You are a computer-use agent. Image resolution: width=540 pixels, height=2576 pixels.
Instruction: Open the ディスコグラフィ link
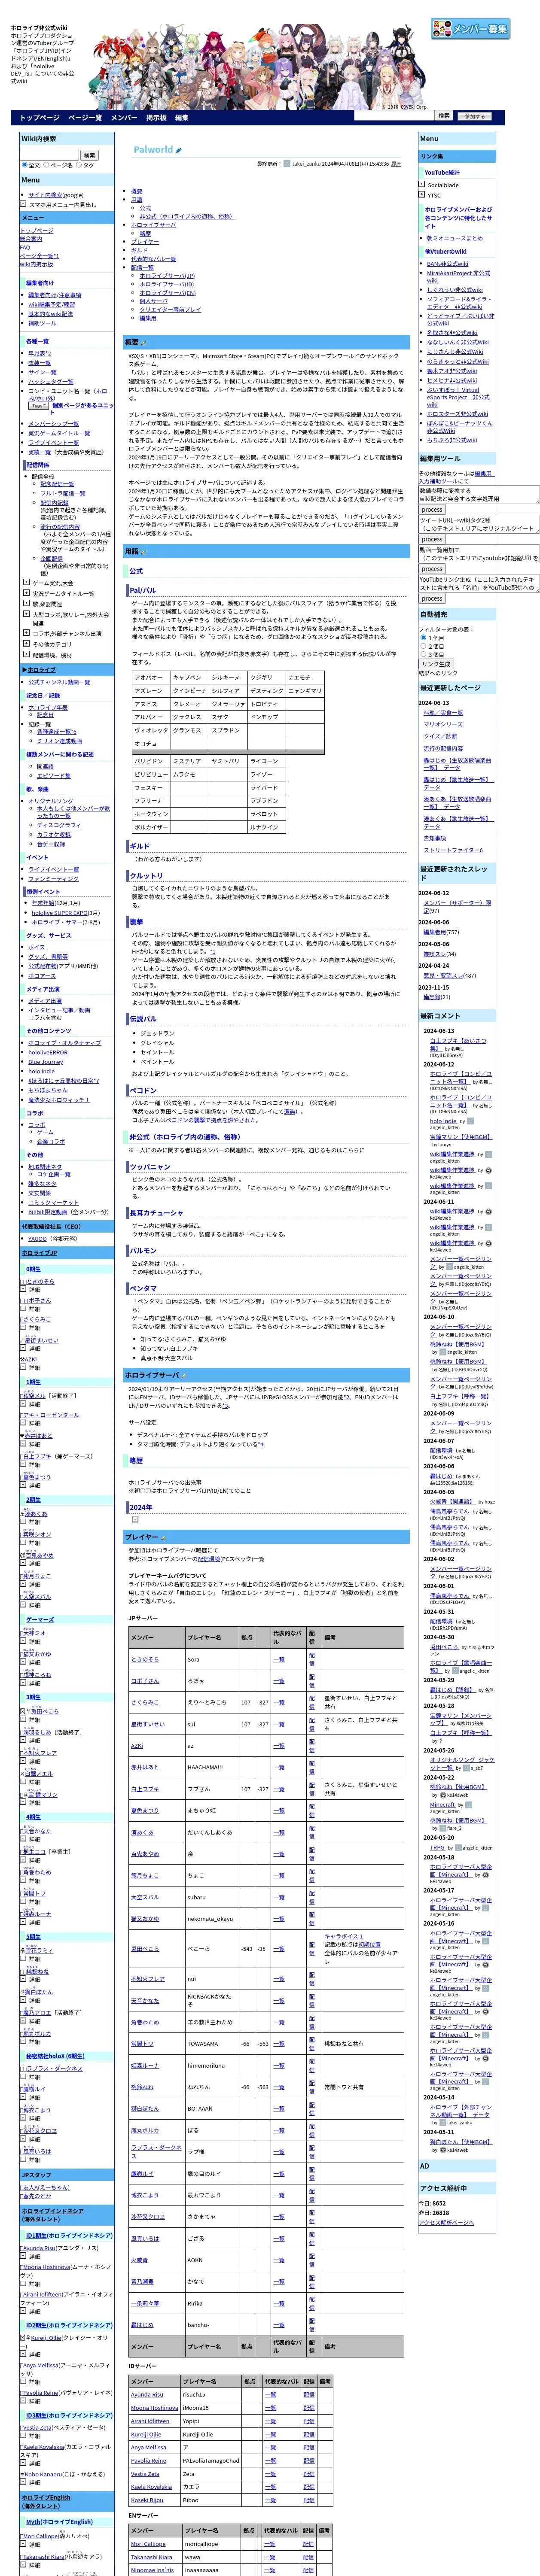(59, 825)
